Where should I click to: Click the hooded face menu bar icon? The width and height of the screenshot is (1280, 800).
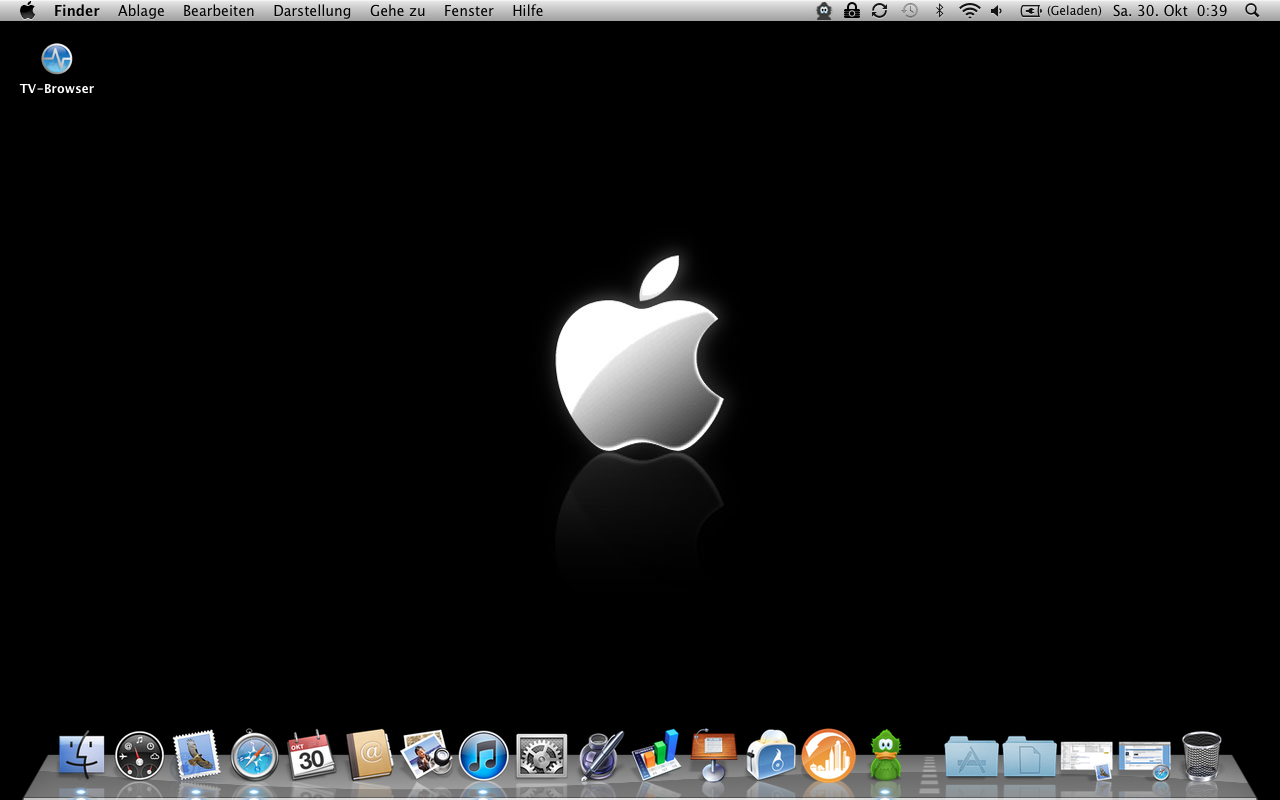tap(824, 11)
